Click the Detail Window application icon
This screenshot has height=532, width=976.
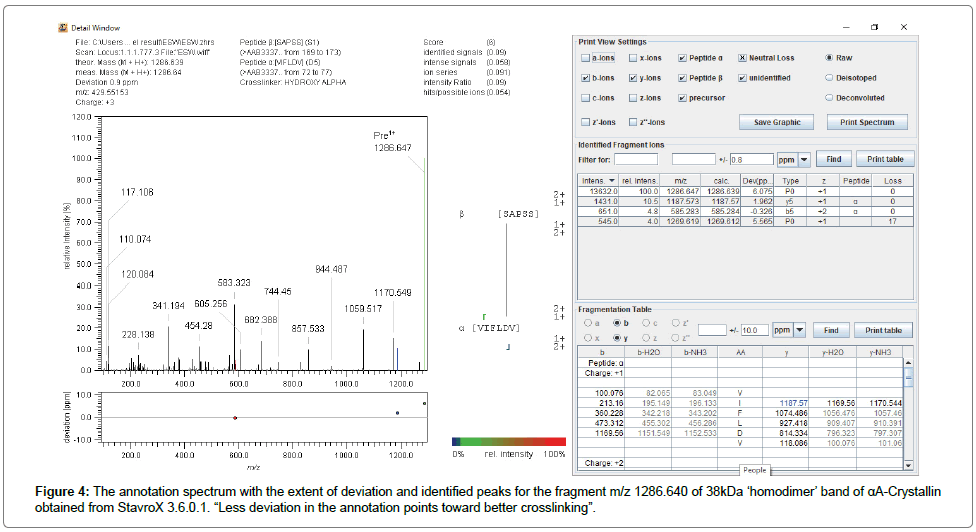[x=64, y=27]
